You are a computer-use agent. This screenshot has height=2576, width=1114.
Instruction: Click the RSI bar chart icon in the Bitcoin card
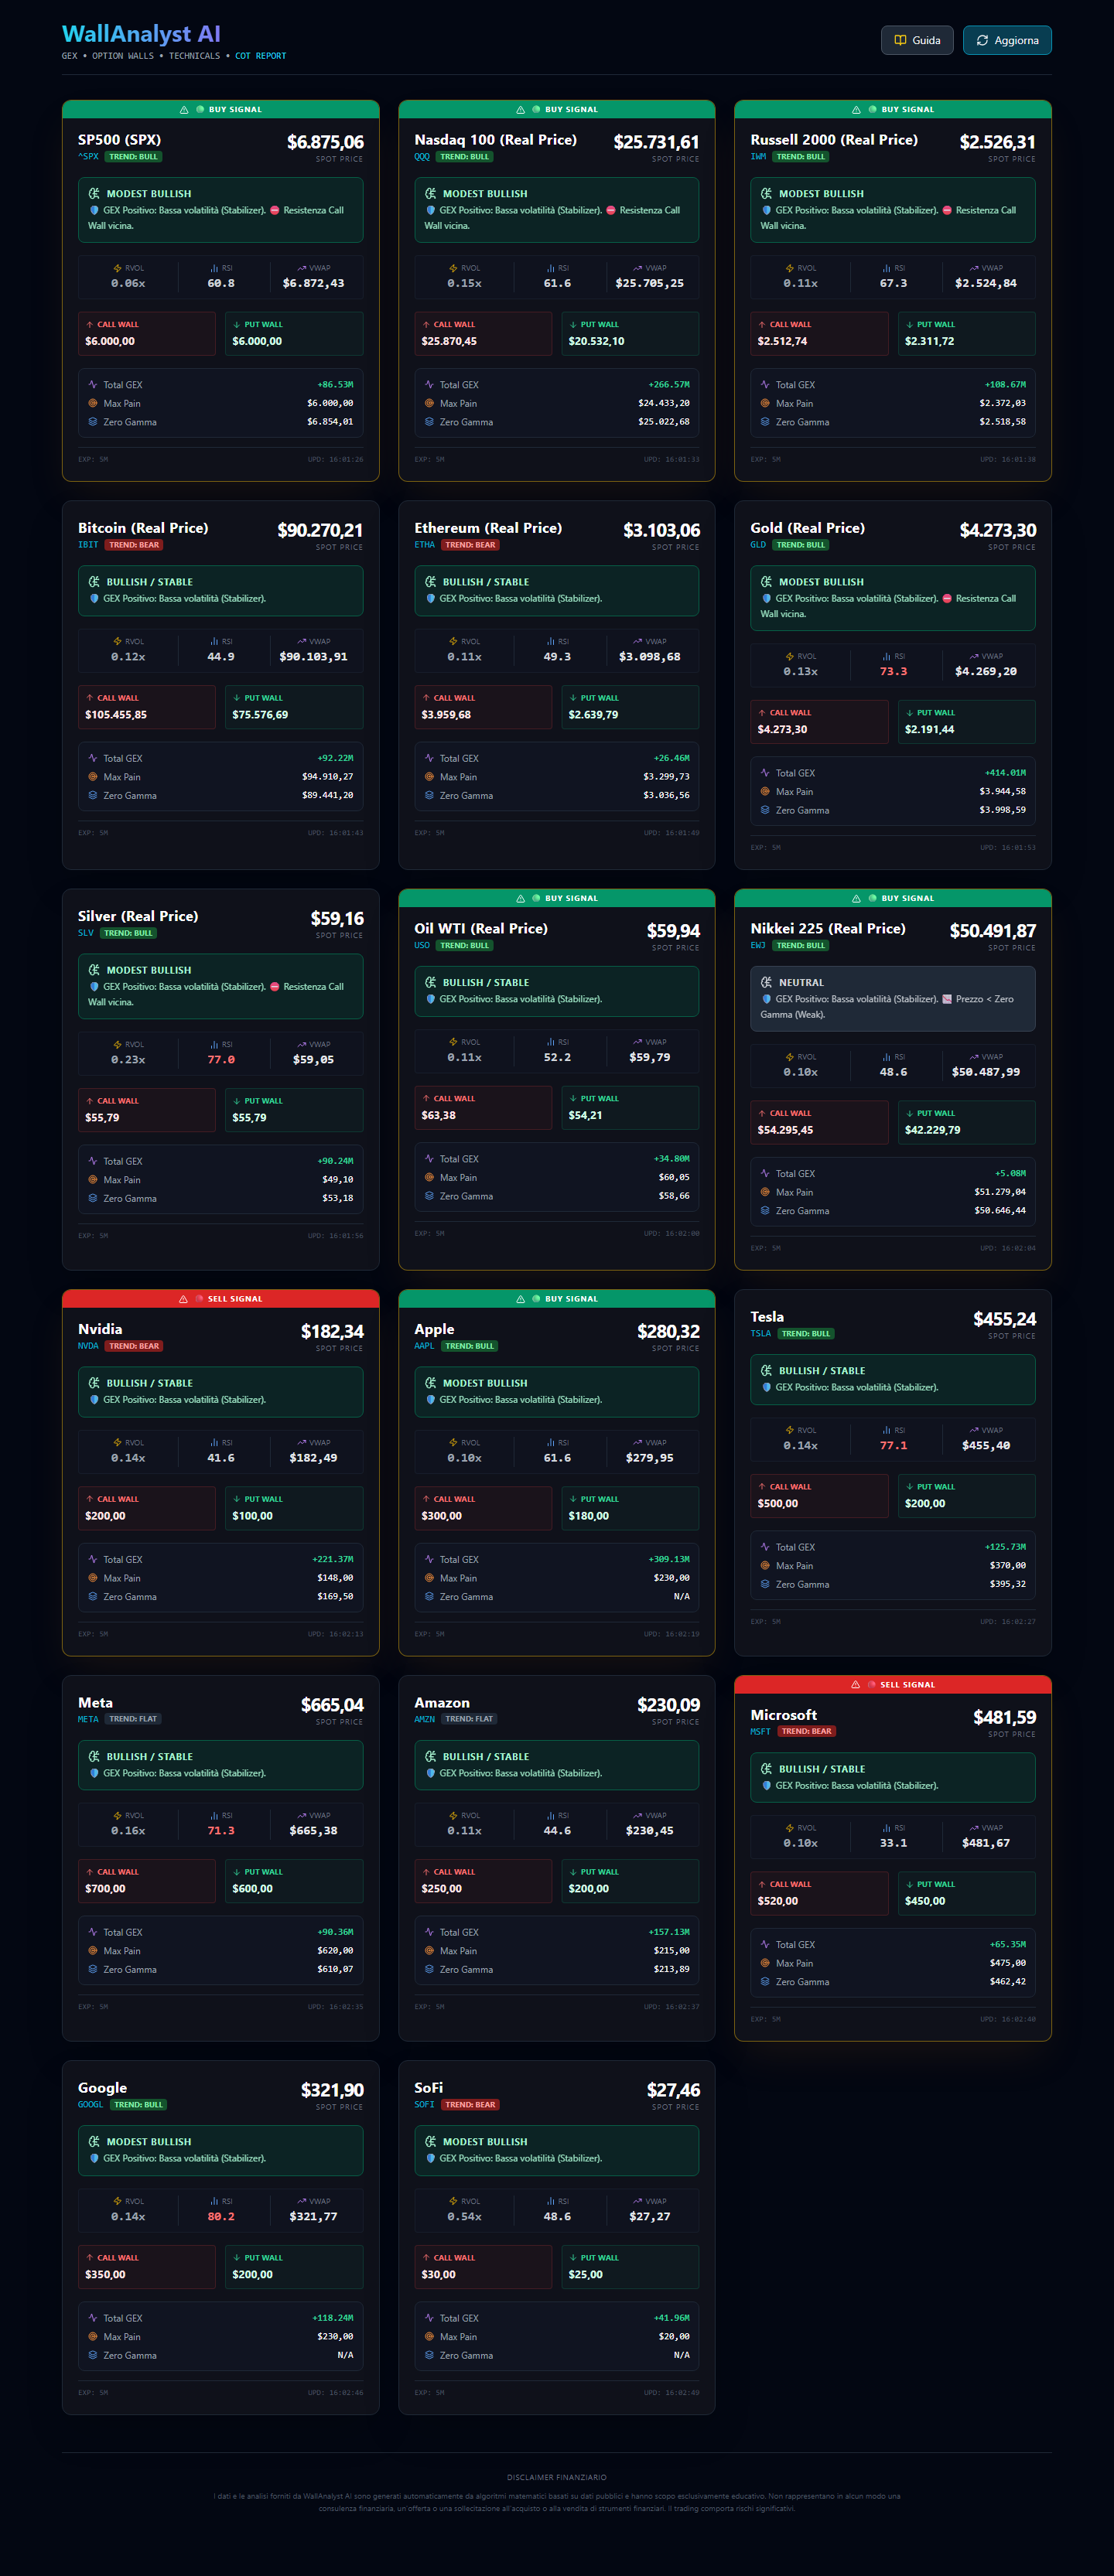pos(214,642)
